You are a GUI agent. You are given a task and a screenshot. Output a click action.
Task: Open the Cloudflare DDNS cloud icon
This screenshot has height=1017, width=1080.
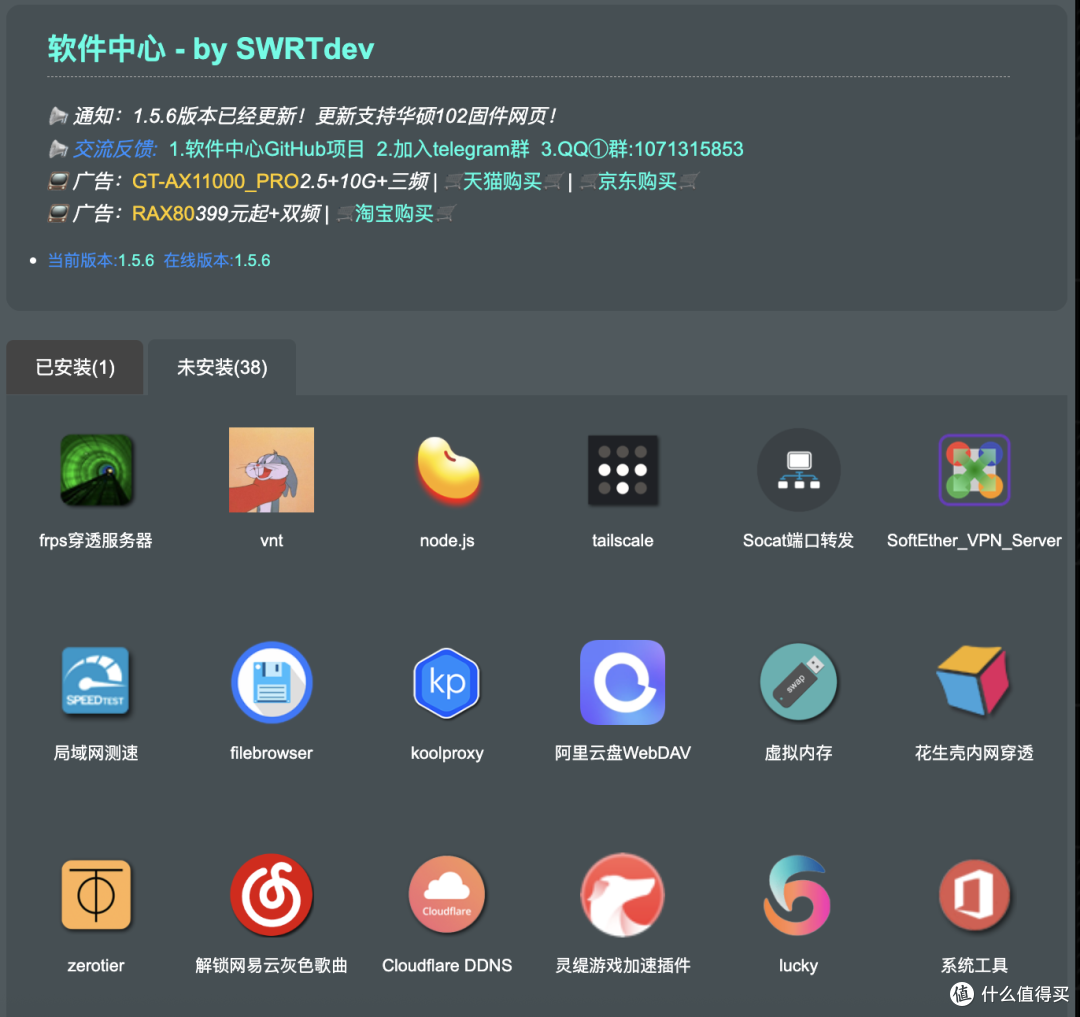(447, 894)
